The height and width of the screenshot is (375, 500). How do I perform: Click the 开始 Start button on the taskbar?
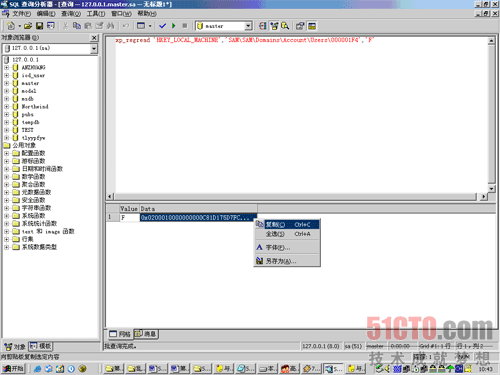14,368
